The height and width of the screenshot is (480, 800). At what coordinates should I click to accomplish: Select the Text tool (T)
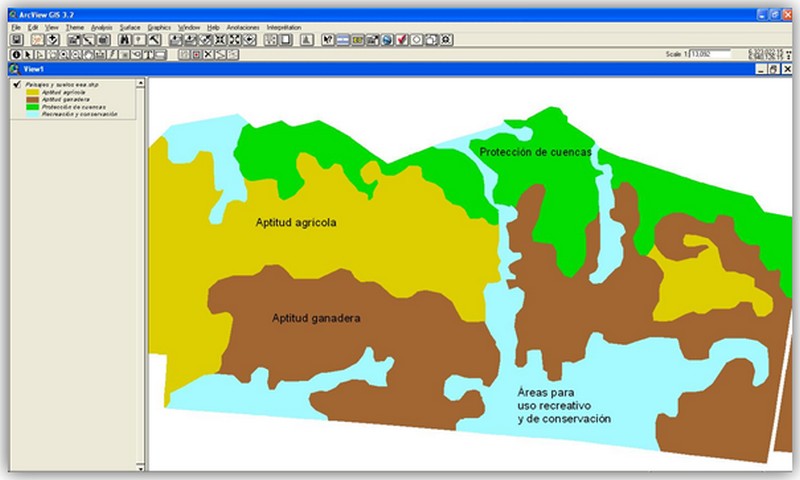[148, 53]
